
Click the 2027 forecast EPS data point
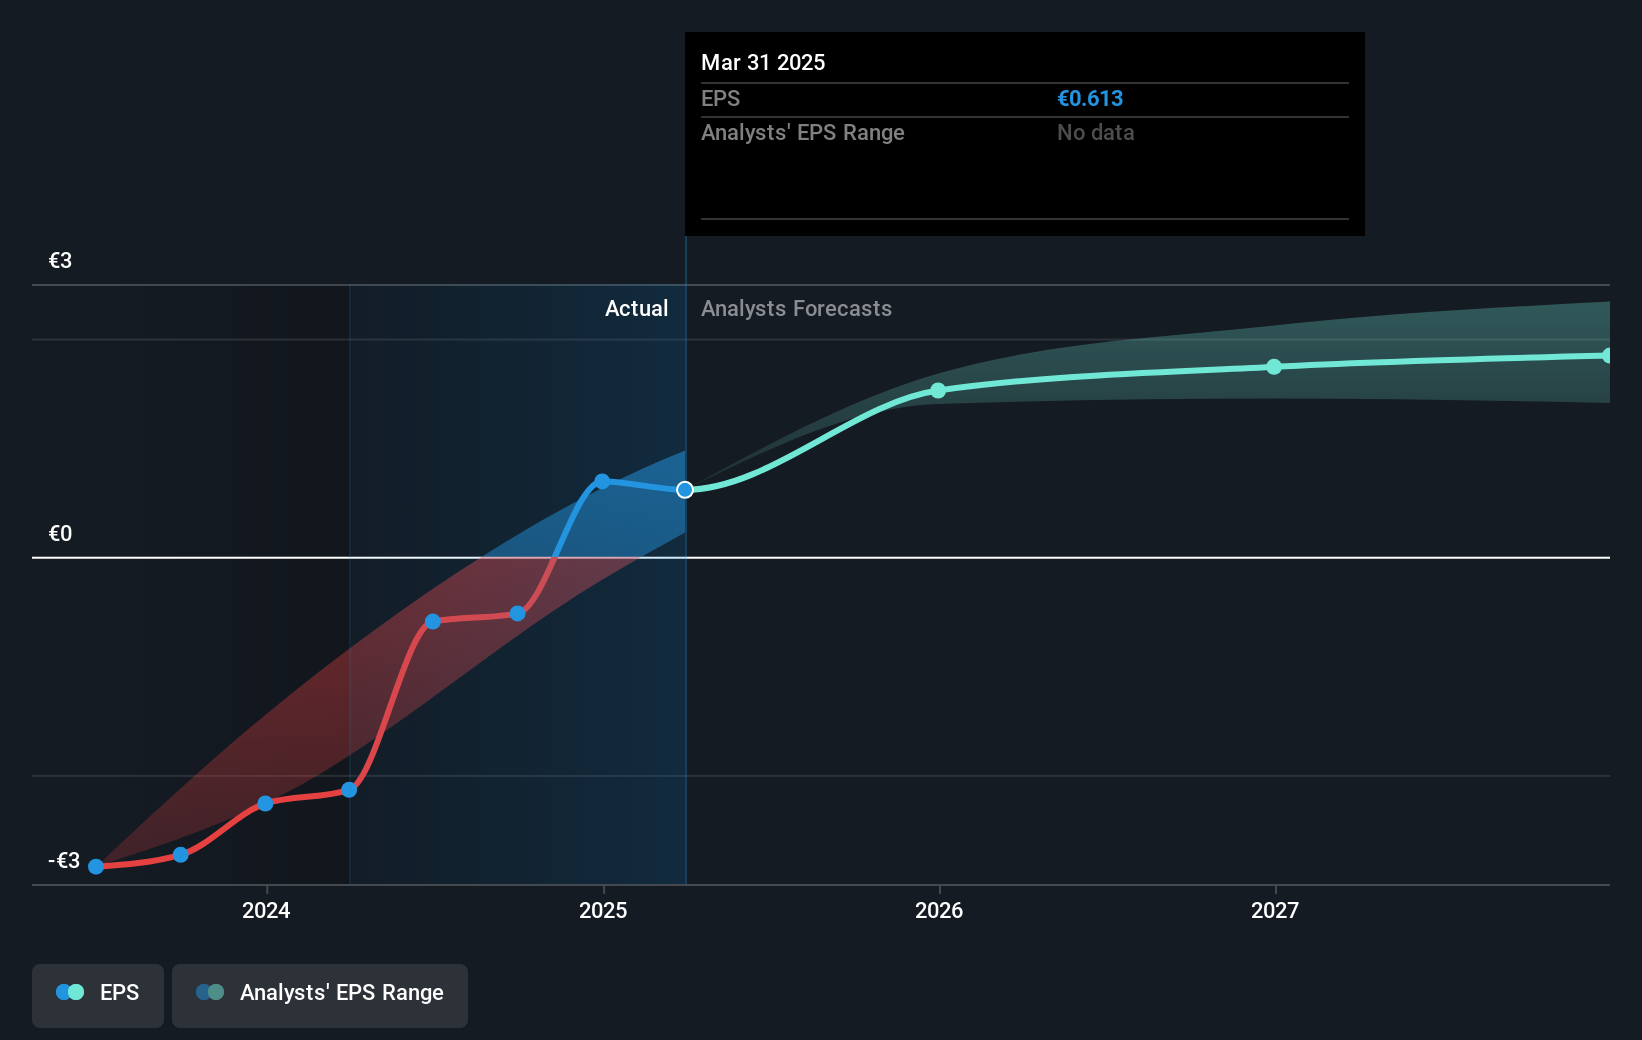click(1274, 367)
